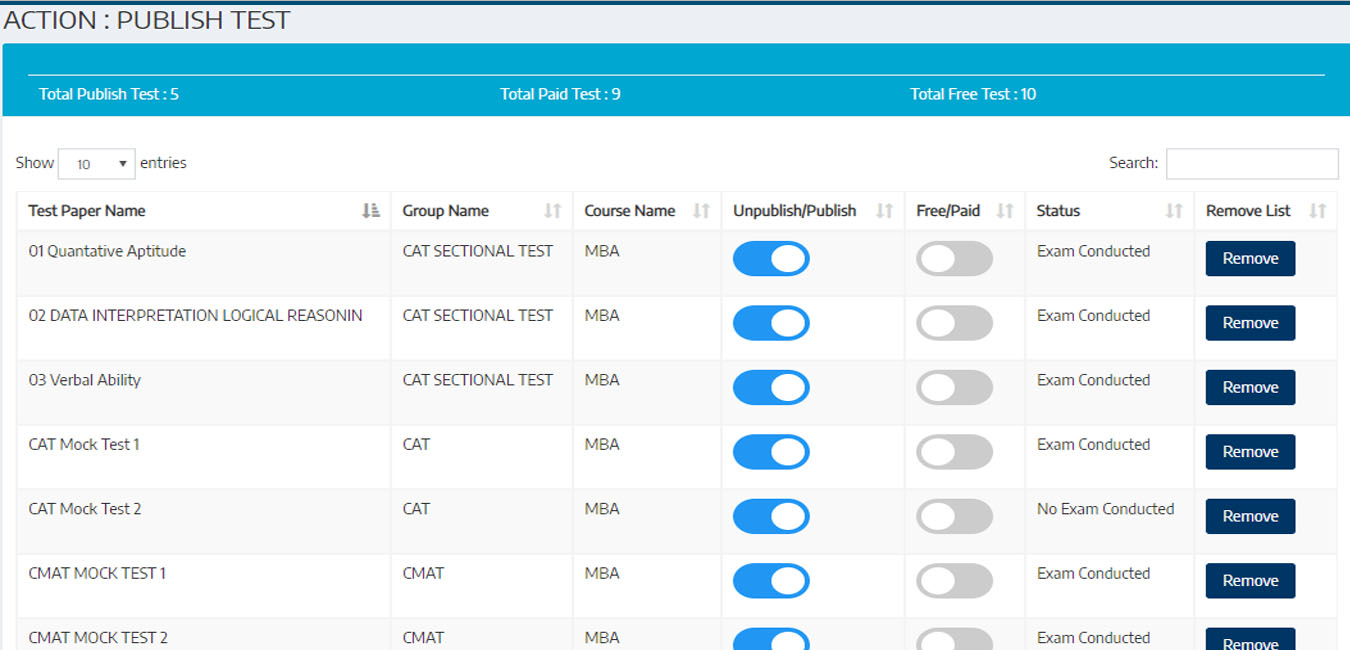Image resolution: width=1350 pixels, height=650 pixels.
Task: Click Remove for CAT Mock Test 2
Action: [1250, 517]
